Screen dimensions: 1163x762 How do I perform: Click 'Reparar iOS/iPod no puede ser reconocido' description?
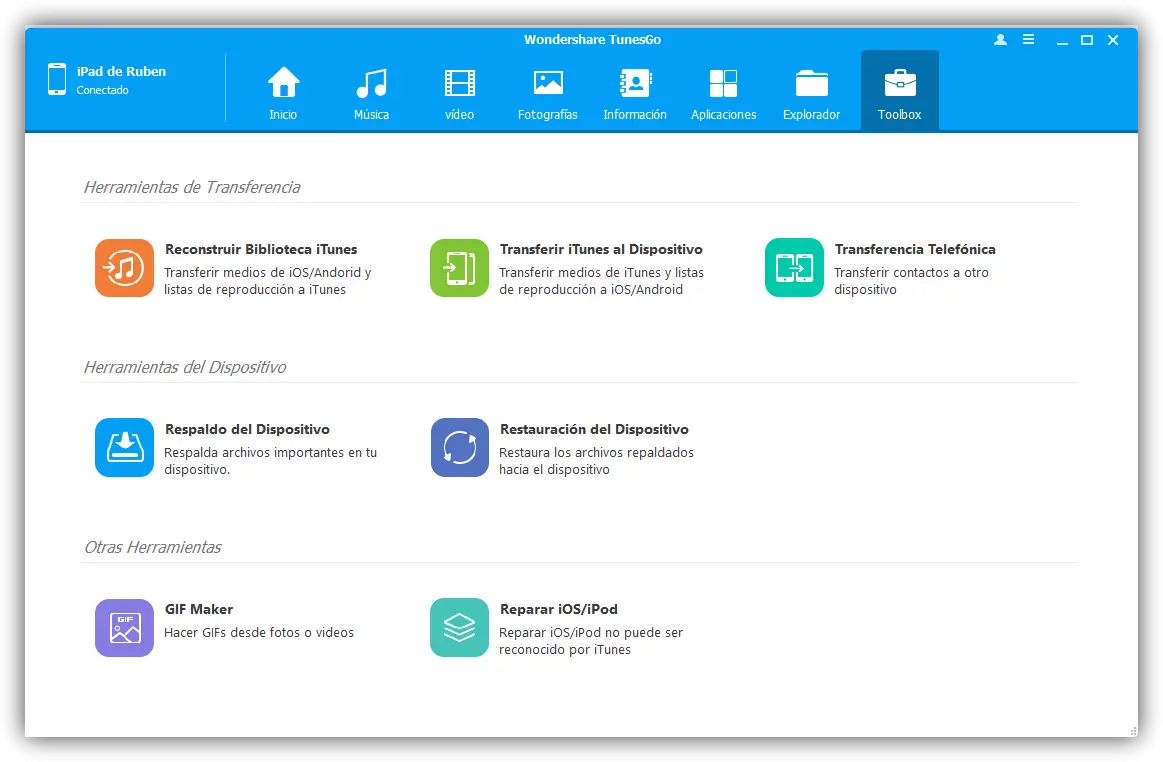coord(590,641)
